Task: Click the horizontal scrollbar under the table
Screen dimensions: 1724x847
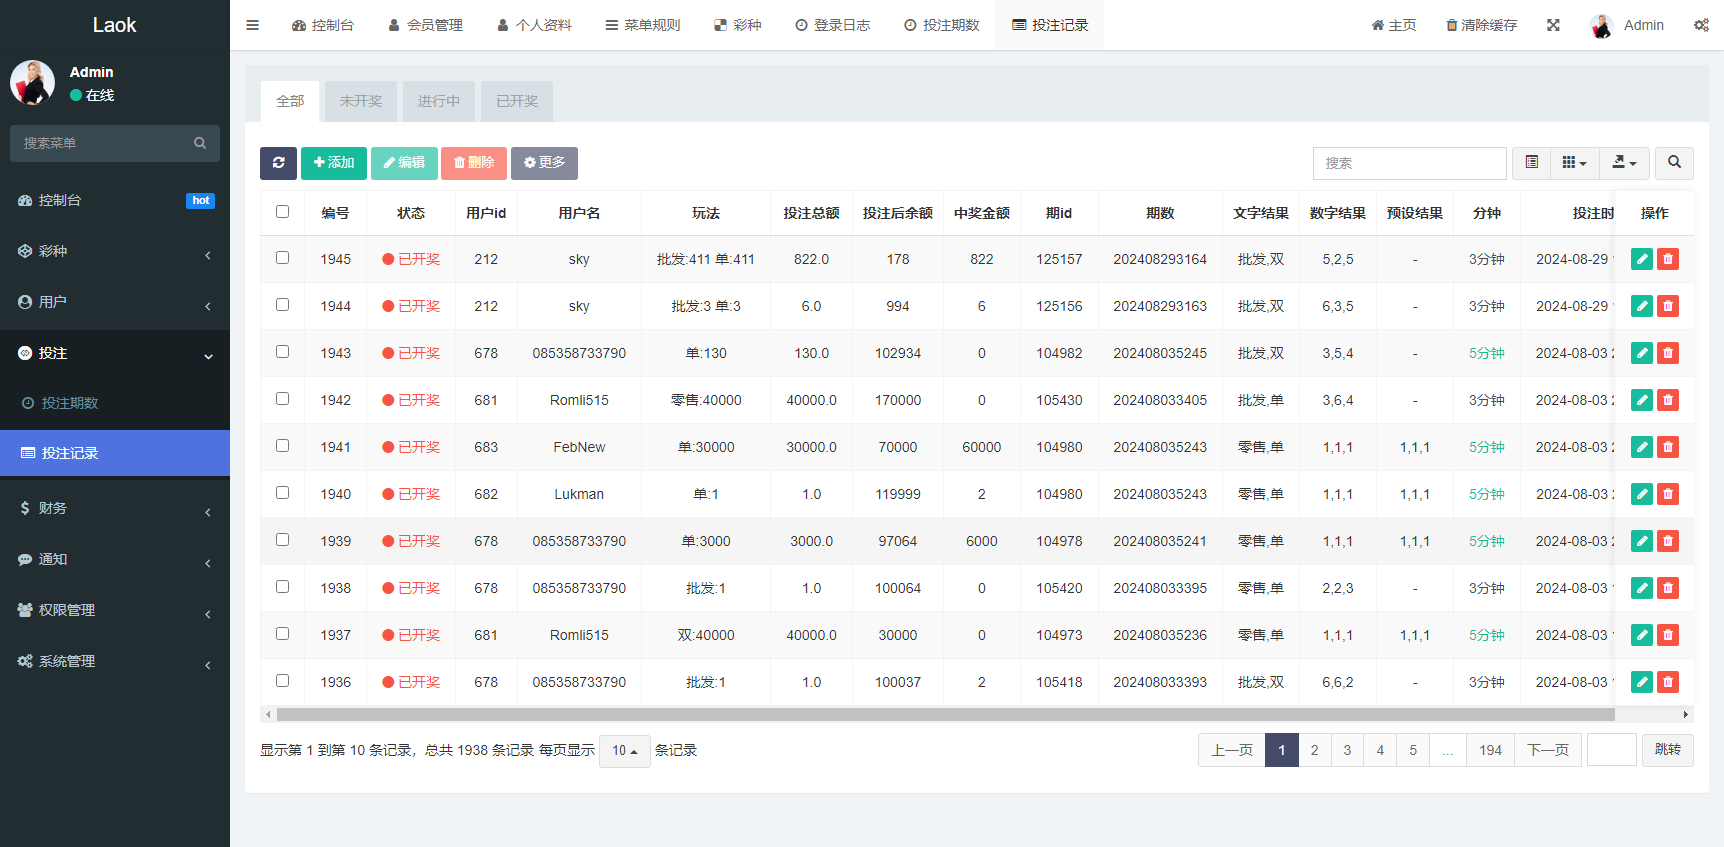Action: [945, 715]
